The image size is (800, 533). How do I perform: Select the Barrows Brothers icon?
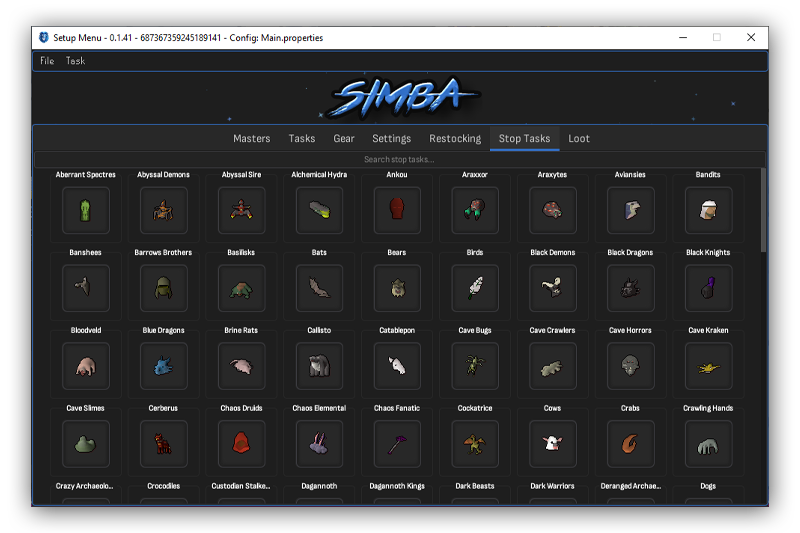coord(163,288)
